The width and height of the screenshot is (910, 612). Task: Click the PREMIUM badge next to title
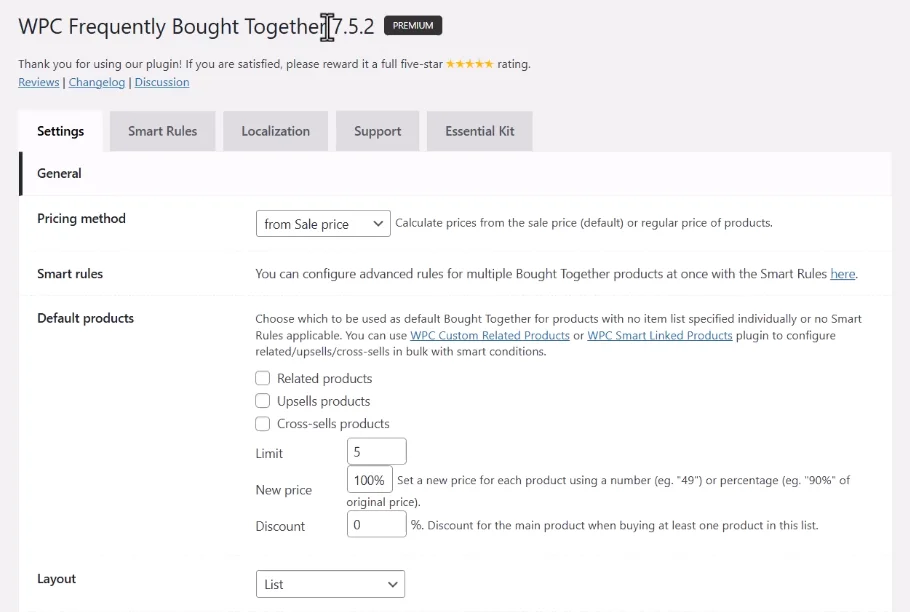click(413, 26)
